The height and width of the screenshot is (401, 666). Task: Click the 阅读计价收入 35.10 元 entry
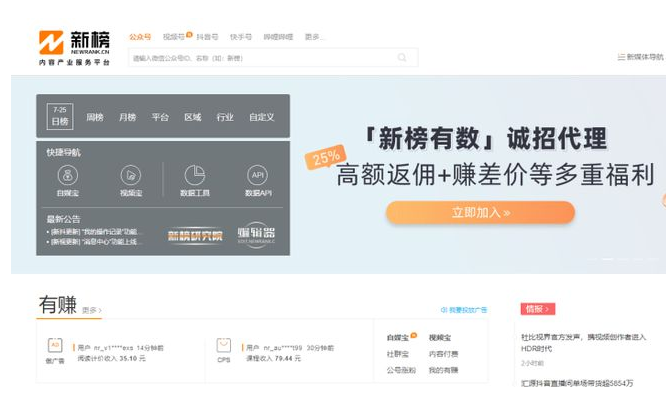(x=111, y=359)
